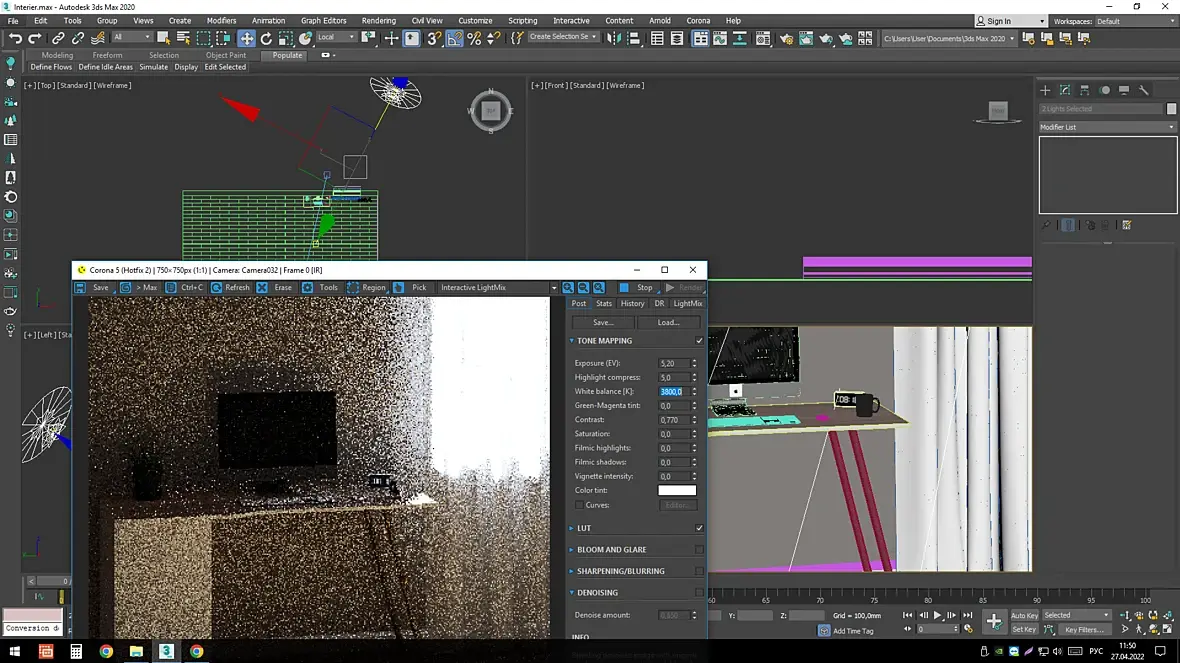Click the Erase button in Corona VFB
The width and height of the screenshot is (1180, 663).
click(x=275, y=287)
